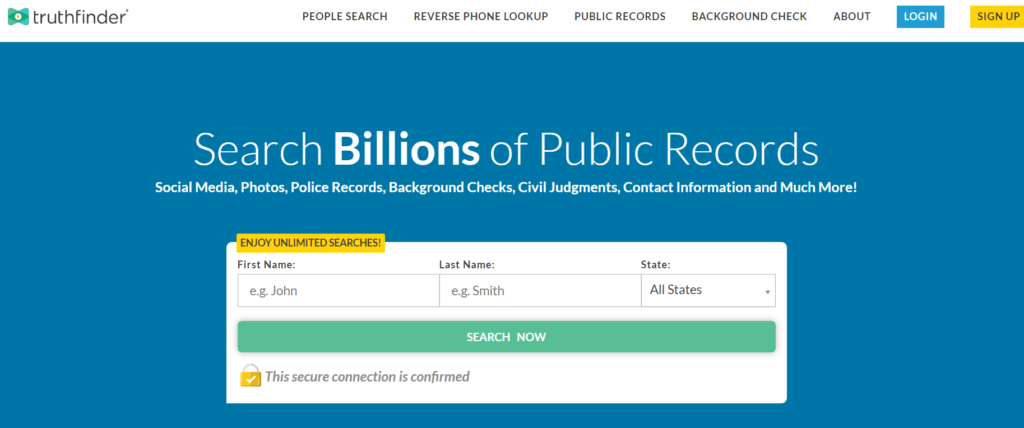
Task: Expand the All States dropdown
Action: tap(709, 290)
